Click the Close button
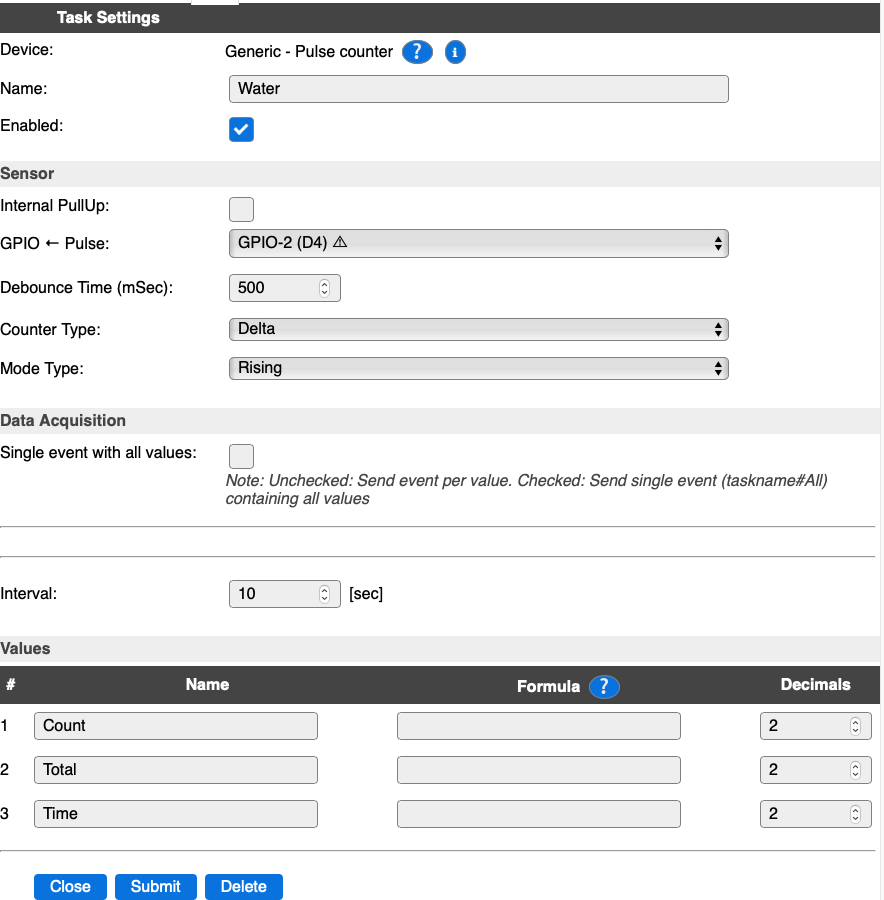 pos(70,887)
